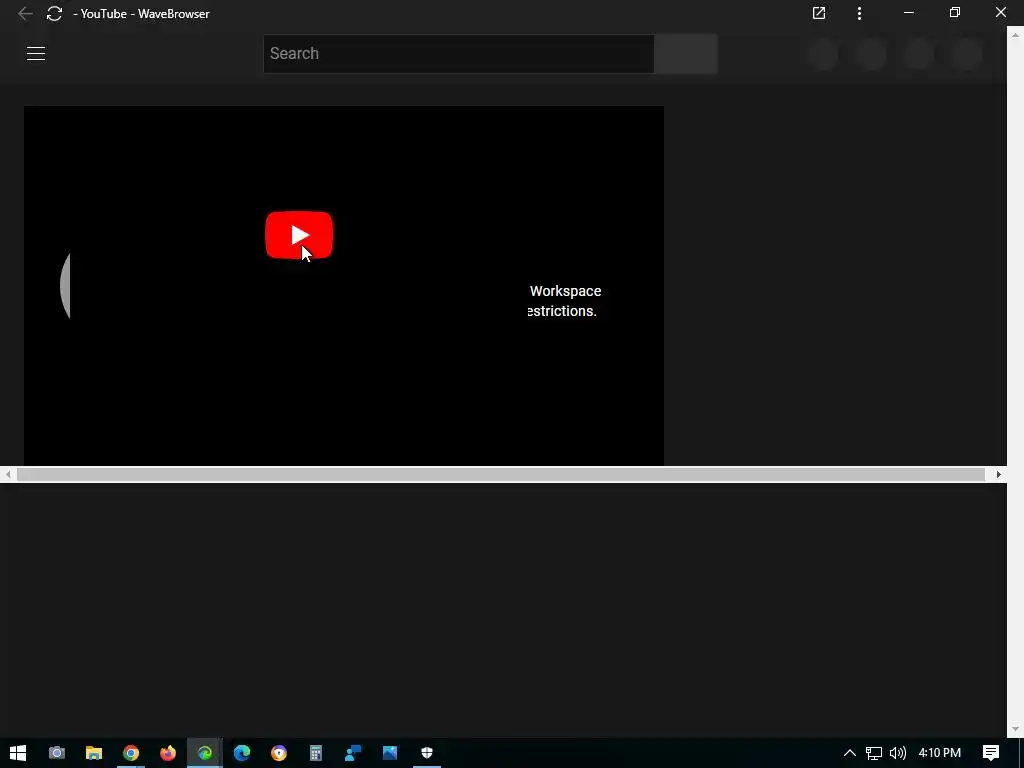1024x768 pixels.
Task: Open the volume speaker tray icon
Action: pos(898,753)
